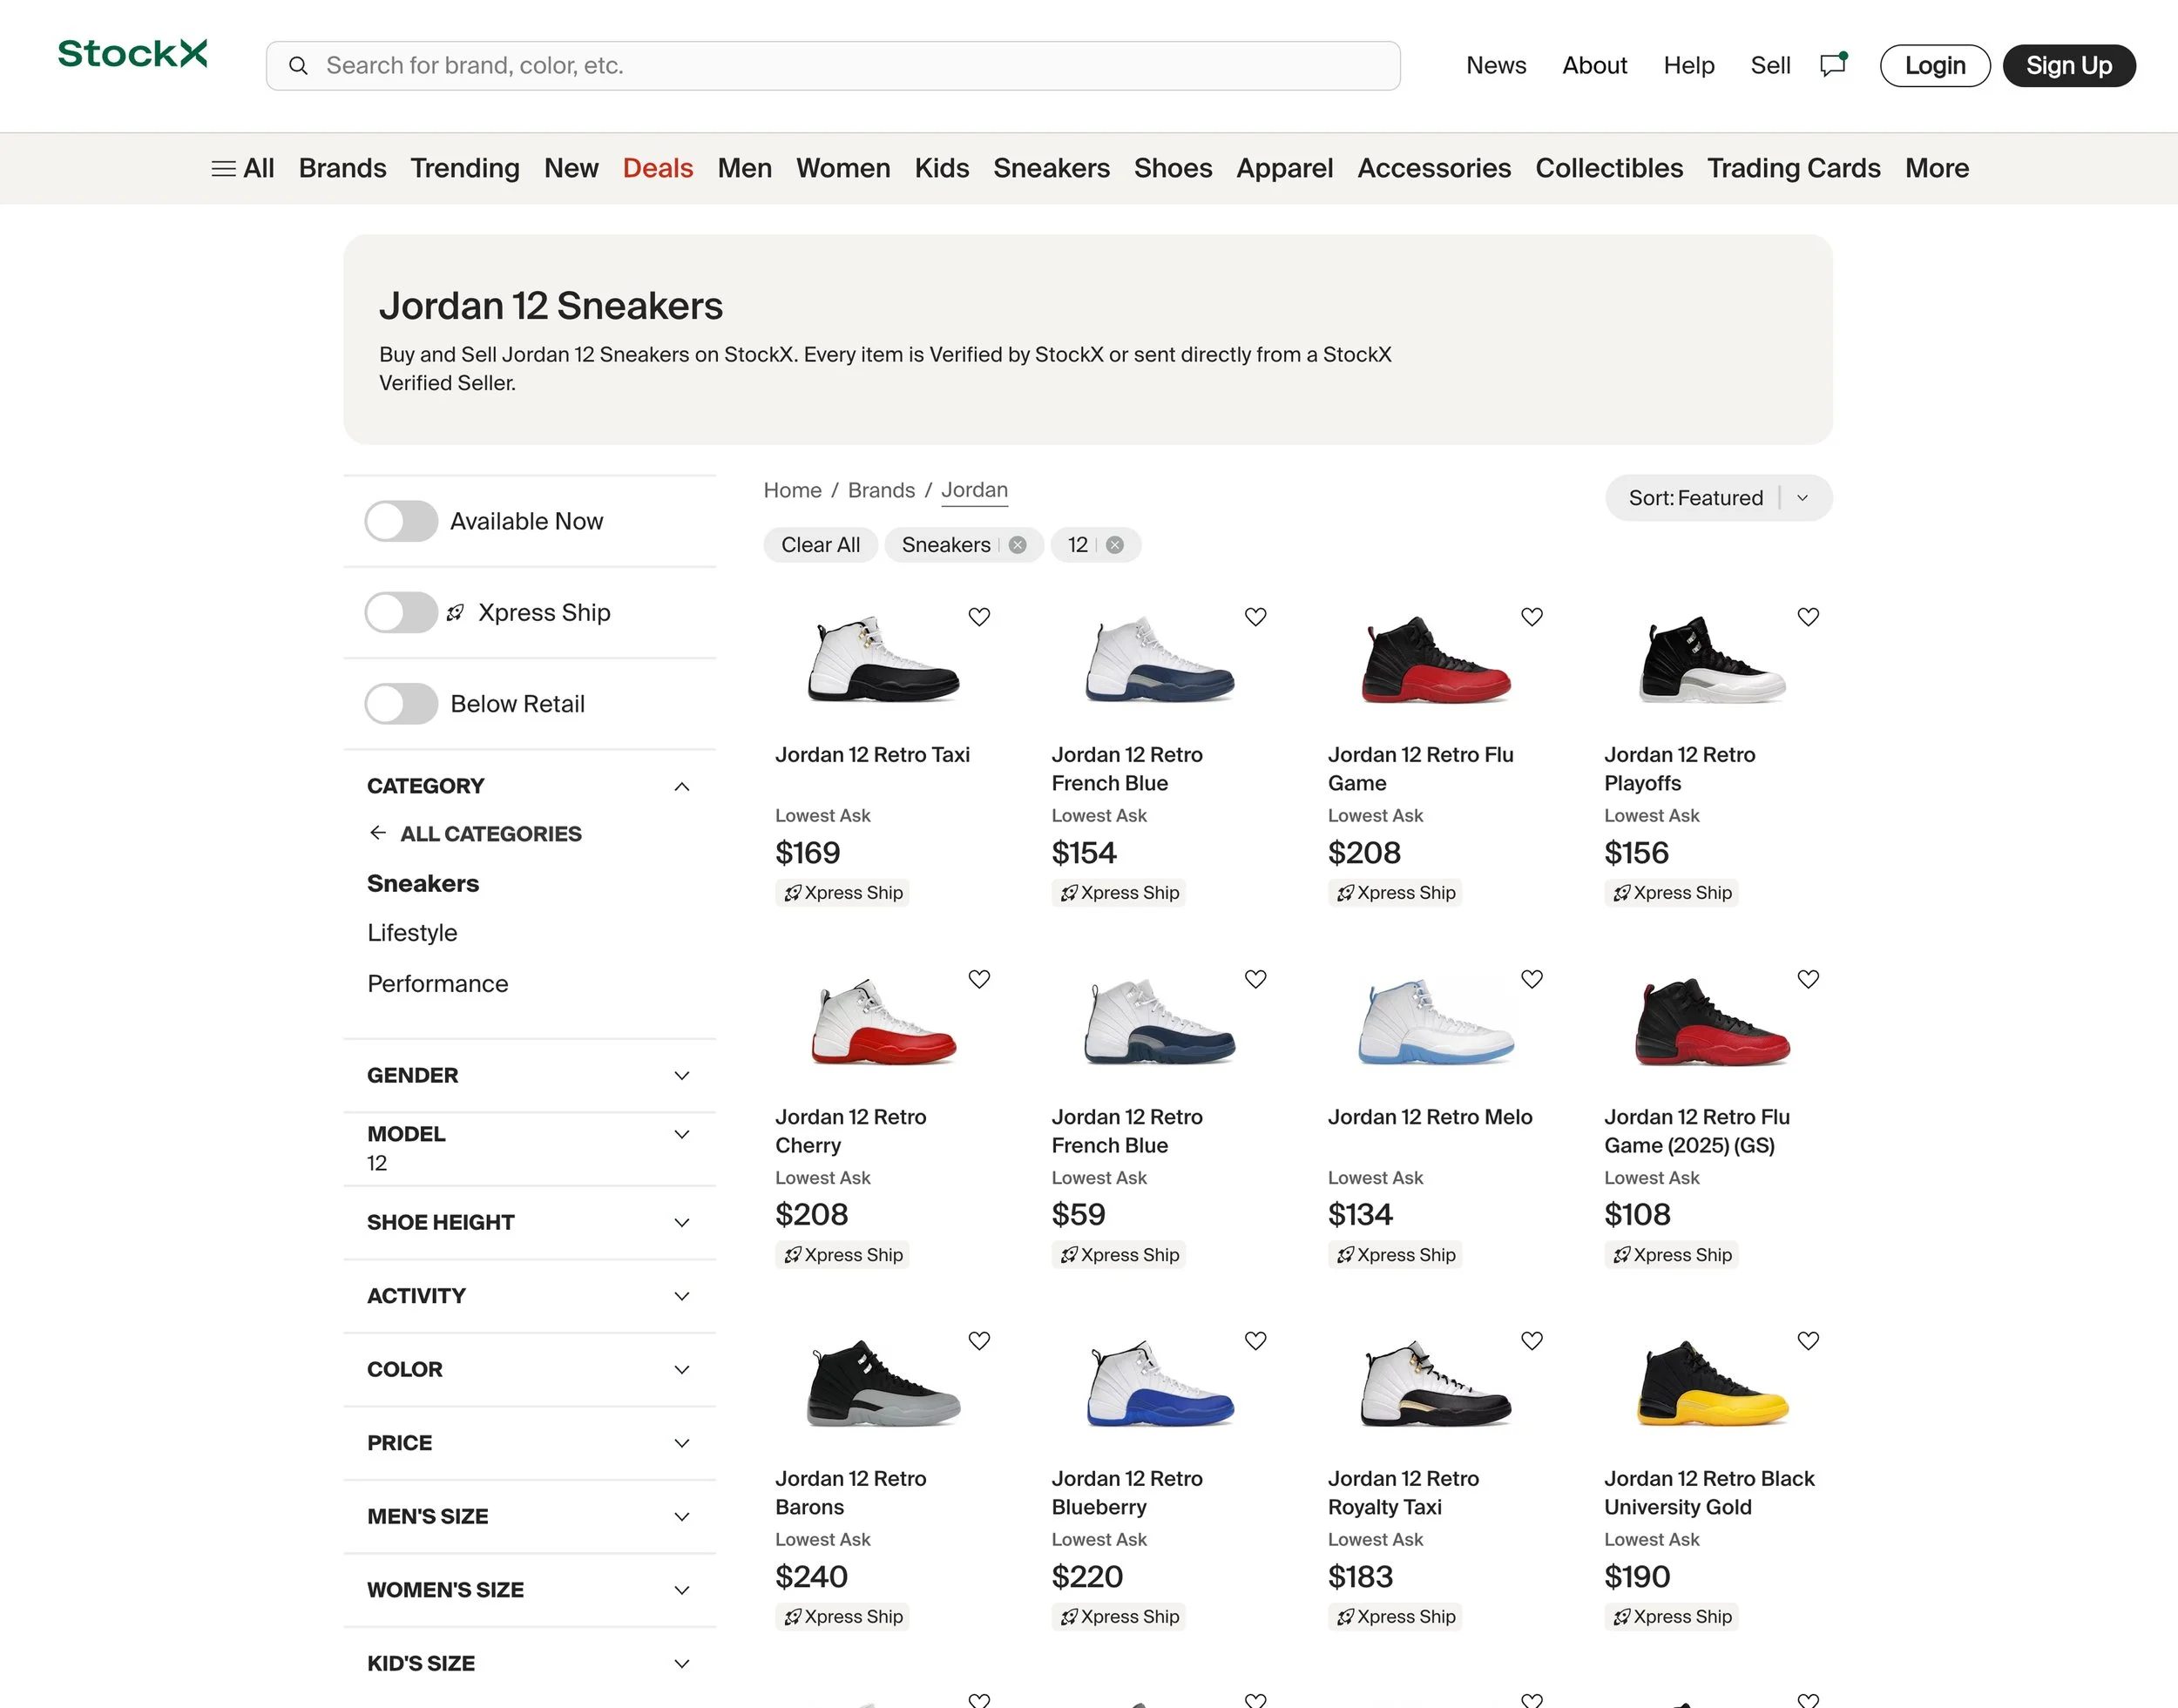Click the Clear All filters button
The width and height of the screenshot is (2178, 1708).
point(820,545)
